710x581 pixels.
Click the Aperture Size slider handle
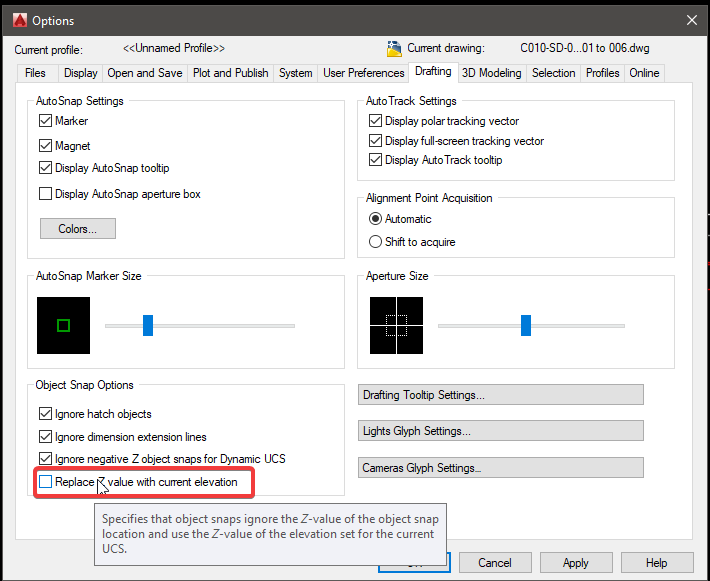(x=525, y=325)
